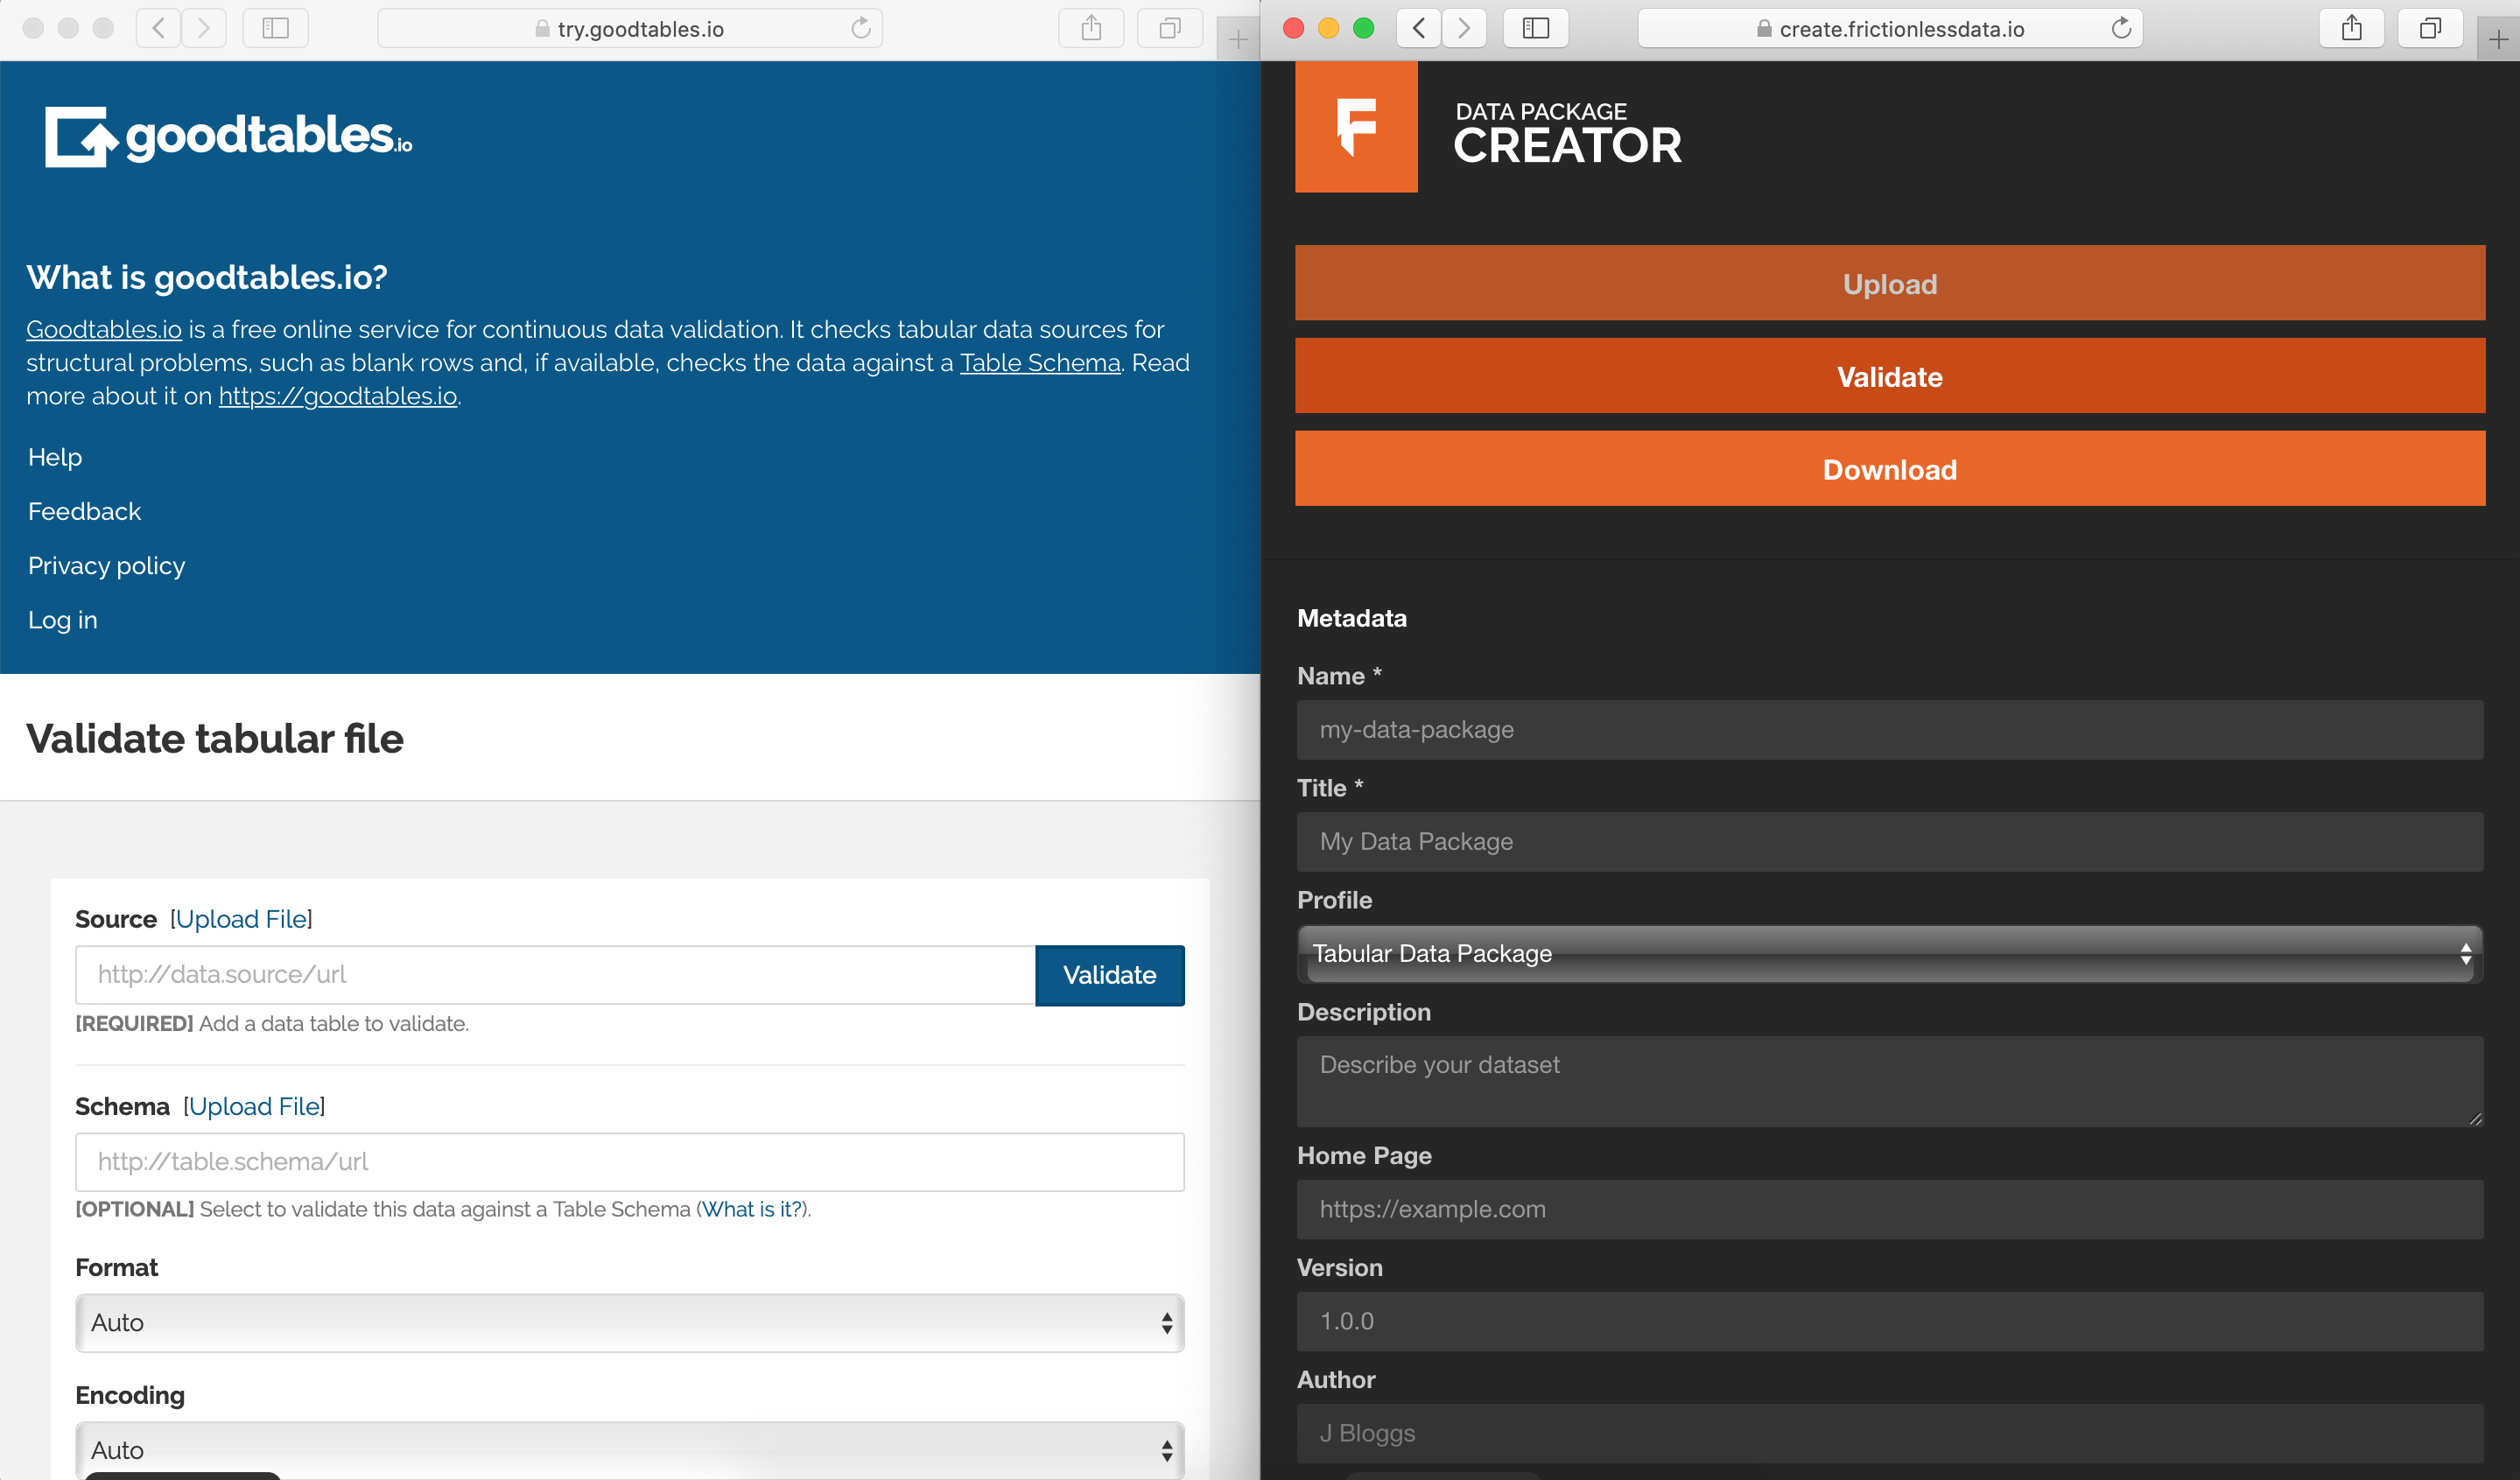The image size is (2520, 1480).
Task: Click the create.frictionlessdata.io address bar
Action: (x=1890, y=28)
